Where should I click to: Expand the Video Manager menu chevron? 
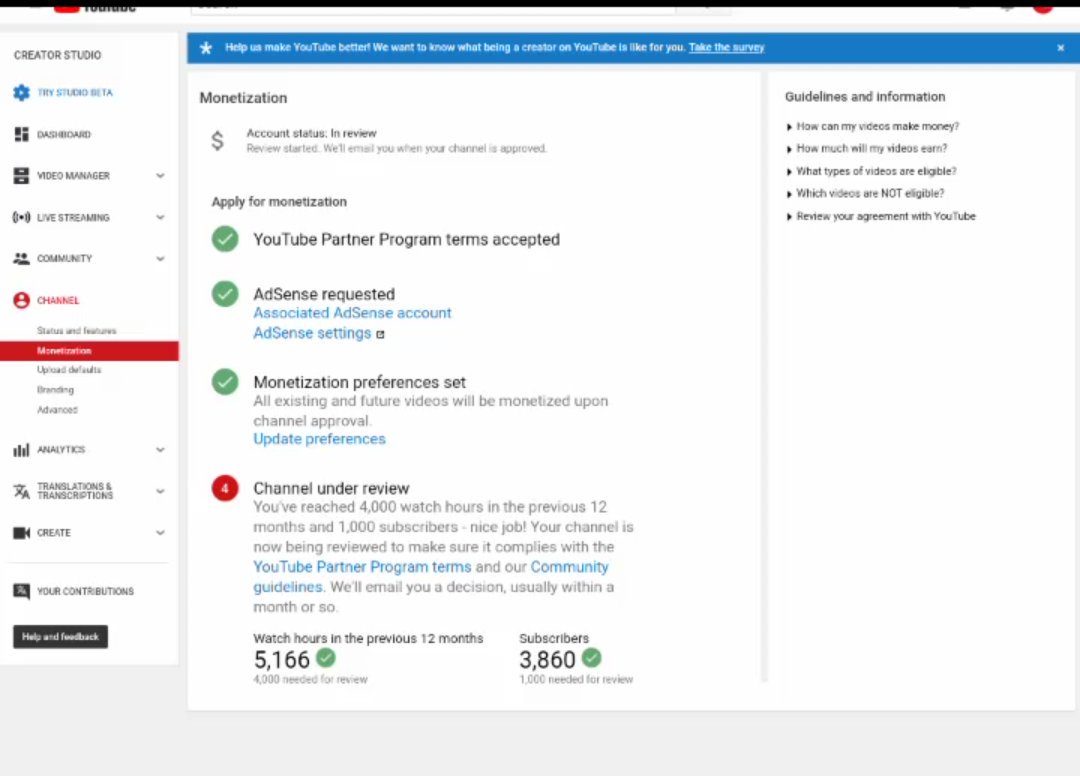(160, 176)
